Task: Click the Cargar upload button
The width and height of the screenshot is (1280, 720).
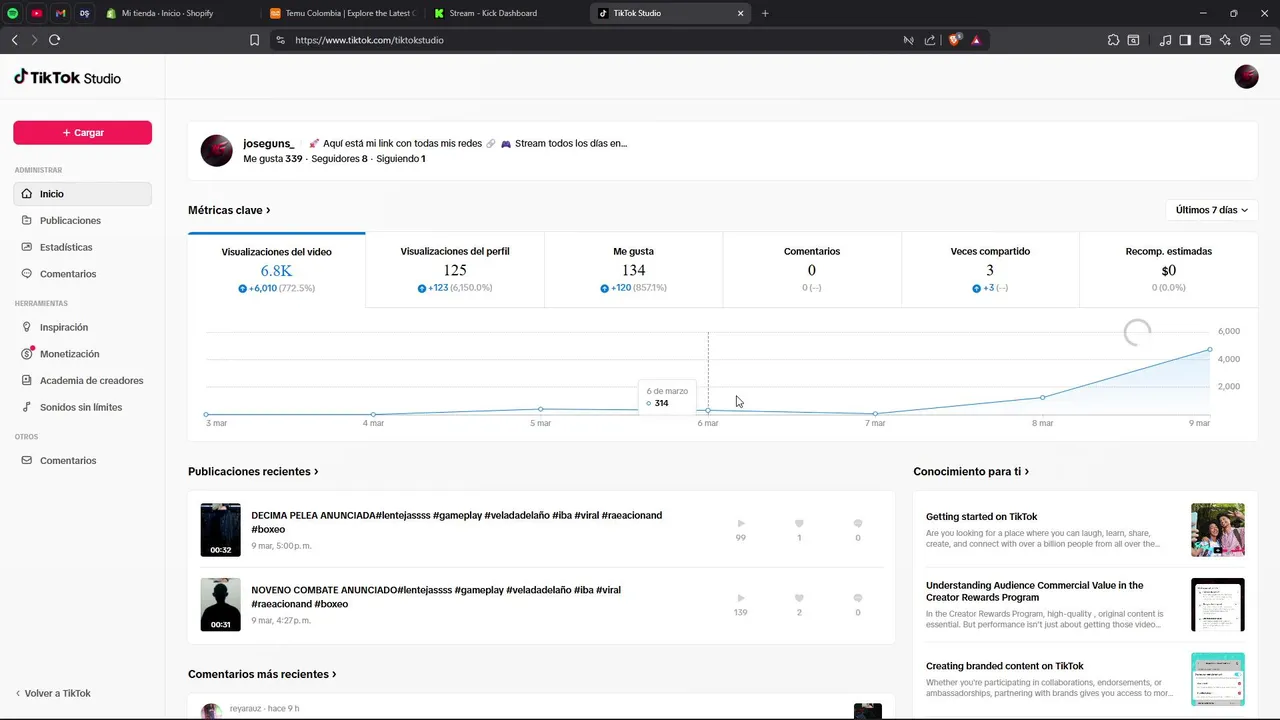Action: 82,132
